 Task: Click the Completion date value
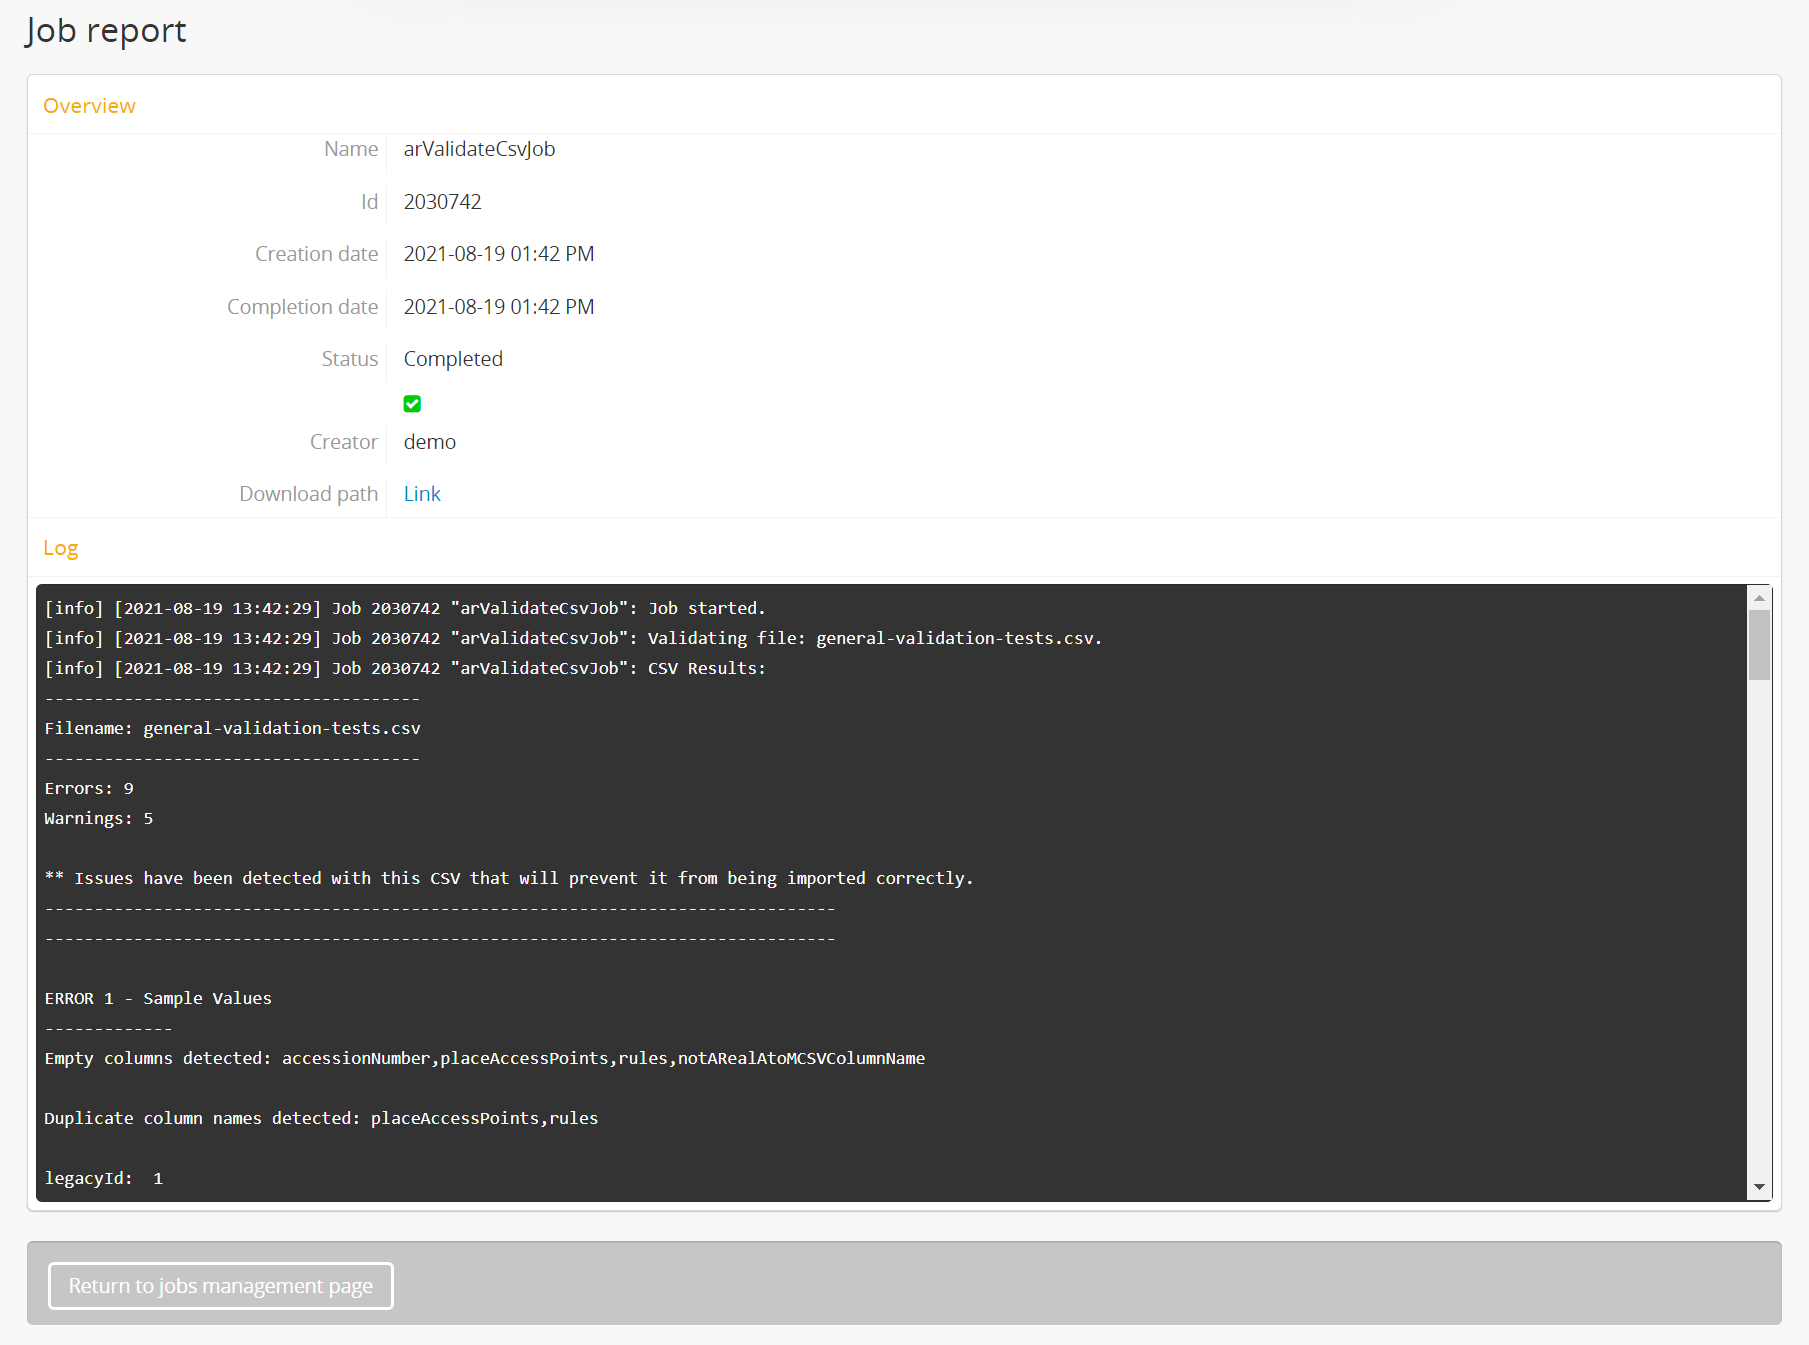pyautogui.click(x=499, y=307)
